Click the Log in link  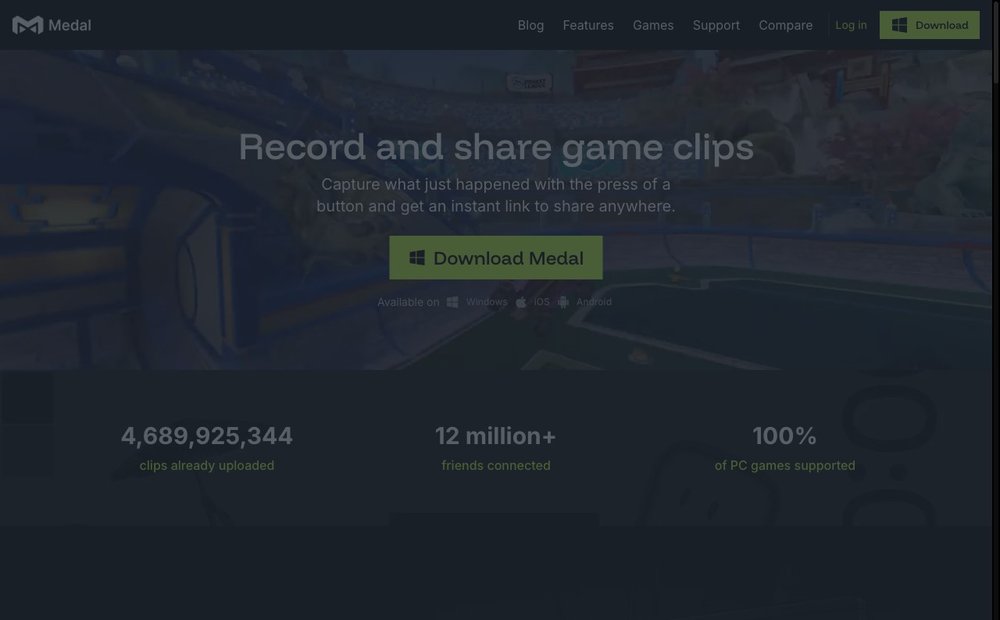pos(851,26)
